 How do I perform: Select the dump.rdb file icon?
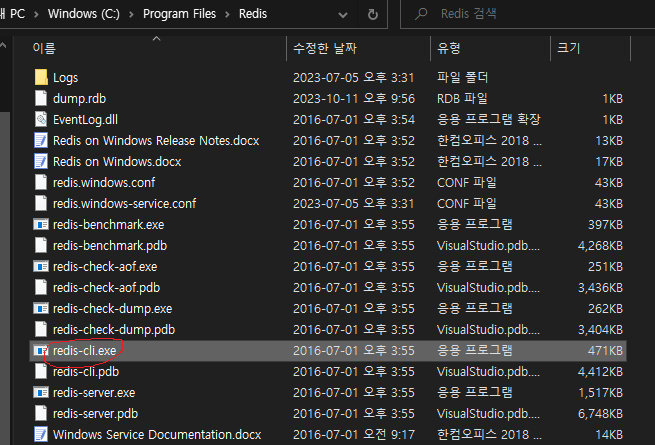coord(41,98)
